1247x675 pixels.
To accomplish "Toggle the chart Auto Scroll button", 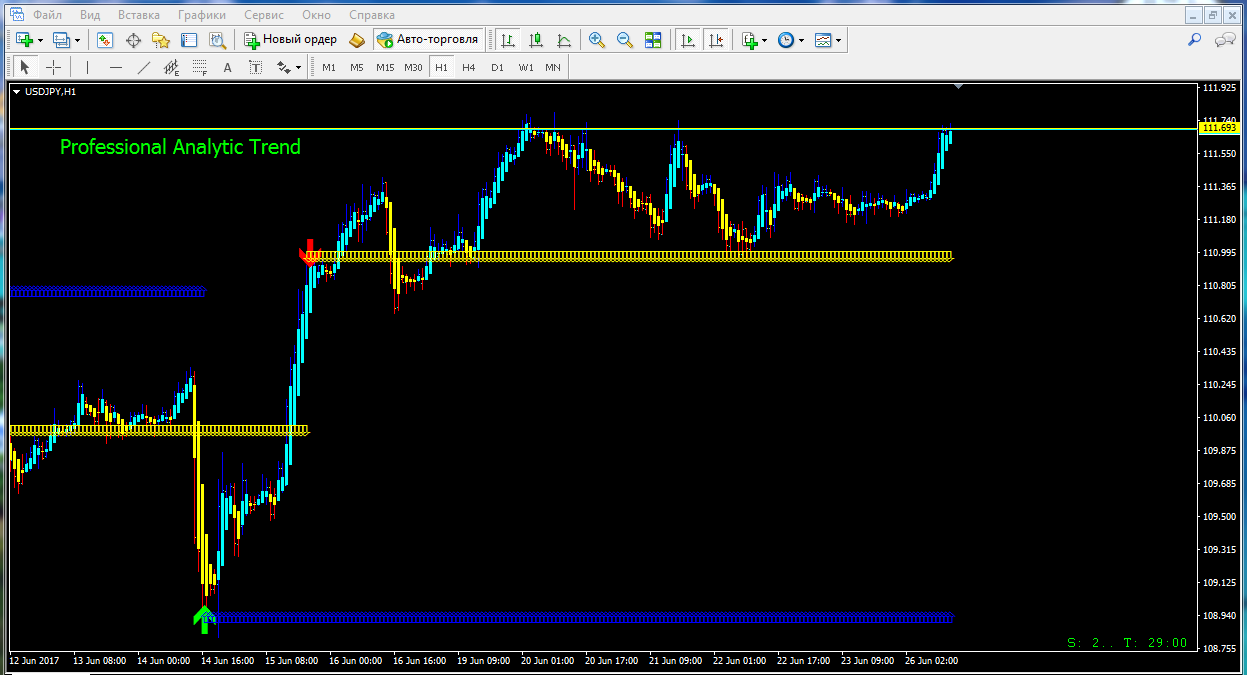I will [x=688, y=40].
